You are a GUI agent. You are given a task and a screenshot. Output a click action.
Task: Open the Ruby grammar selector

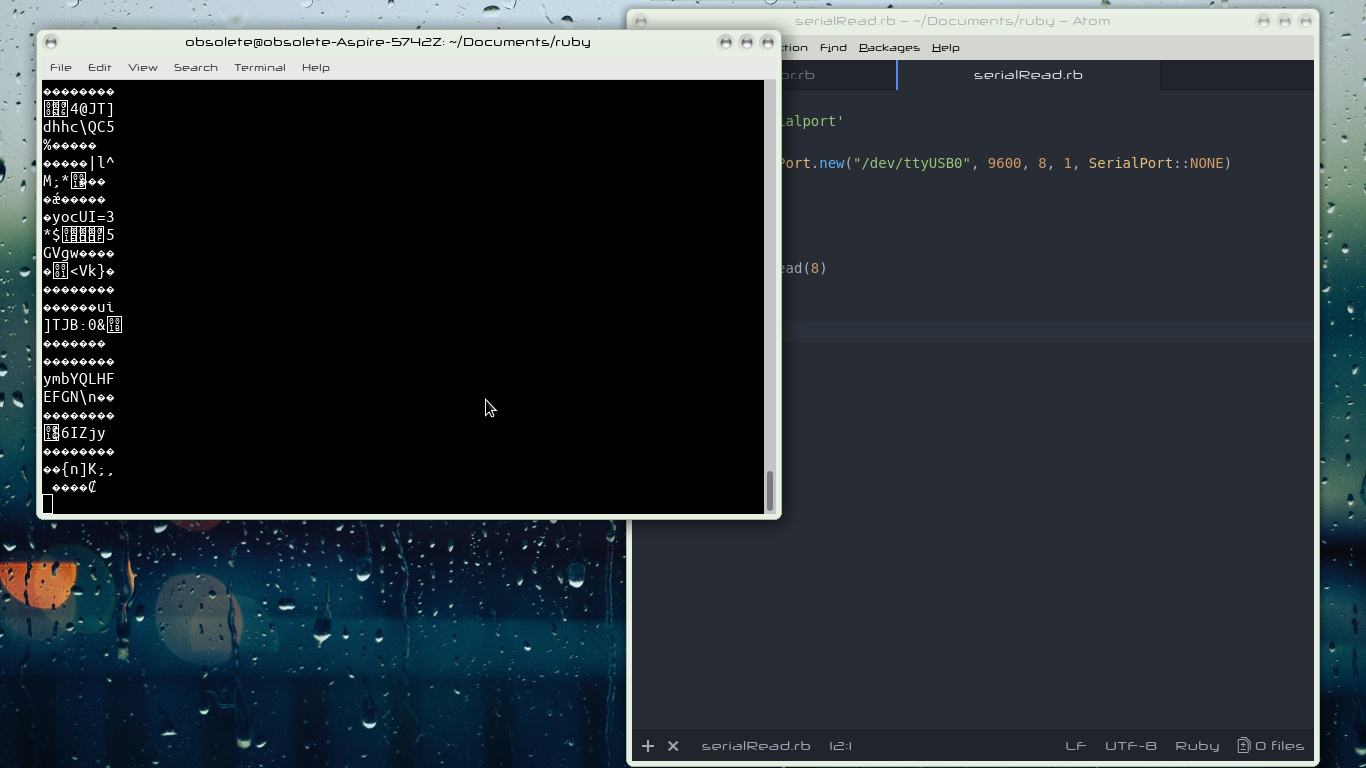click(x=1197, y=746)
